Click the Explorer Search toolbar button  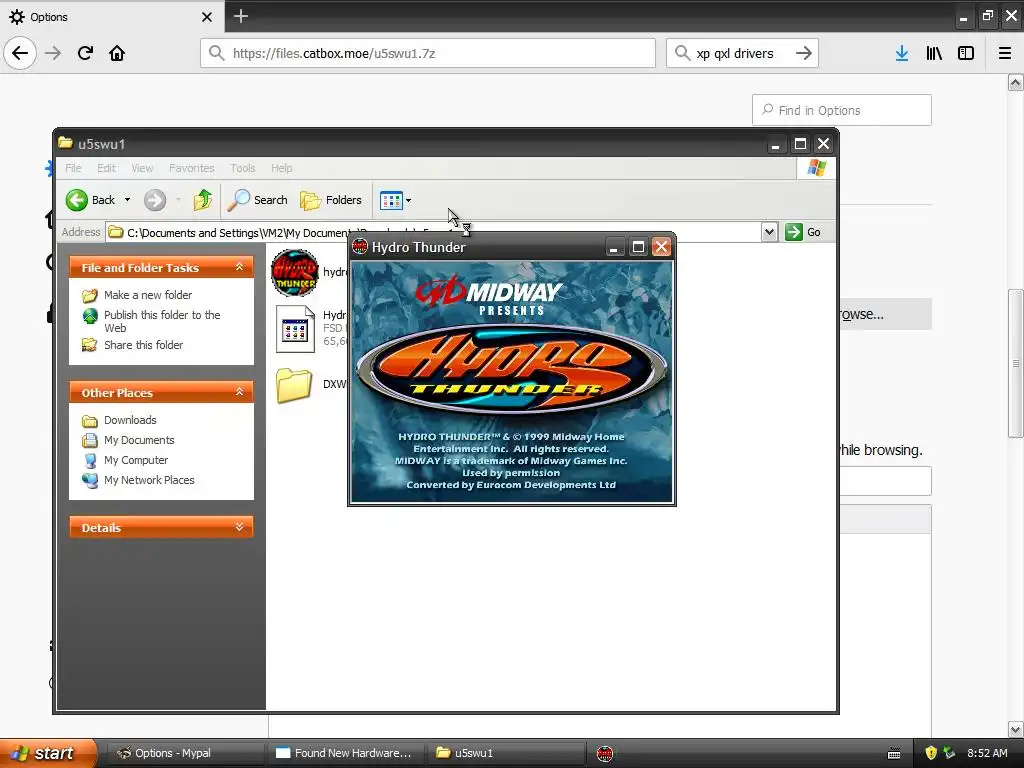pyautogui.click(x=258, y=200)
